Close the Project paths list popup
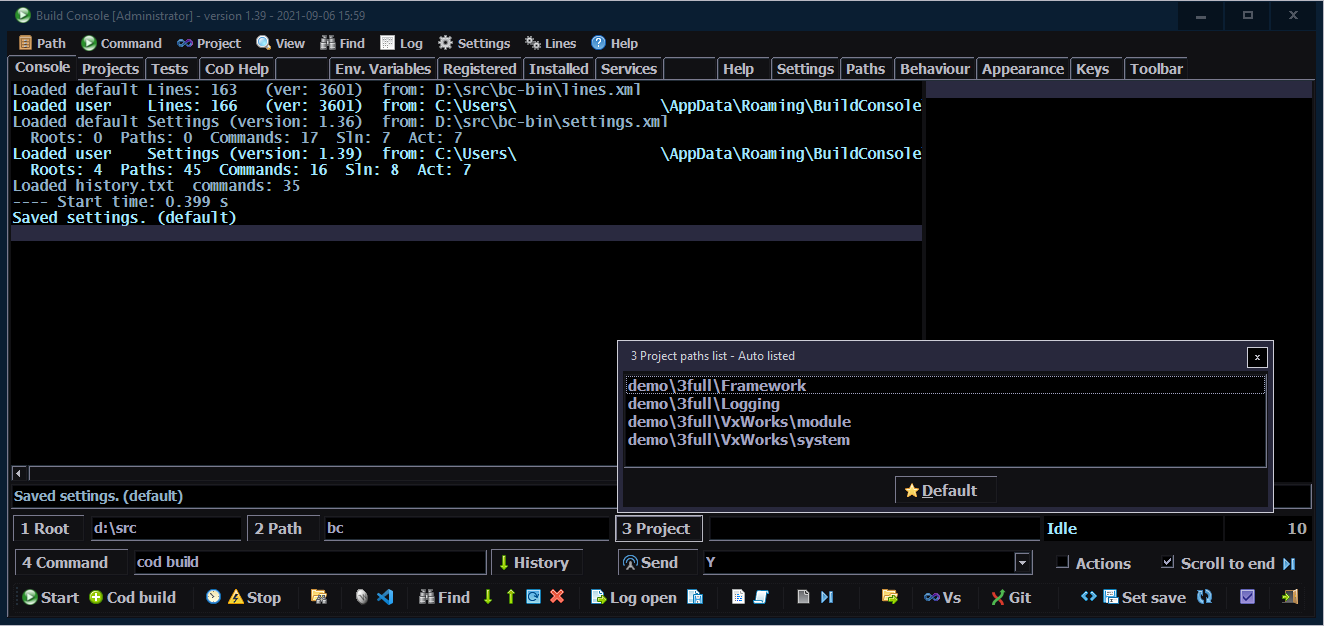 point(1257,357)
